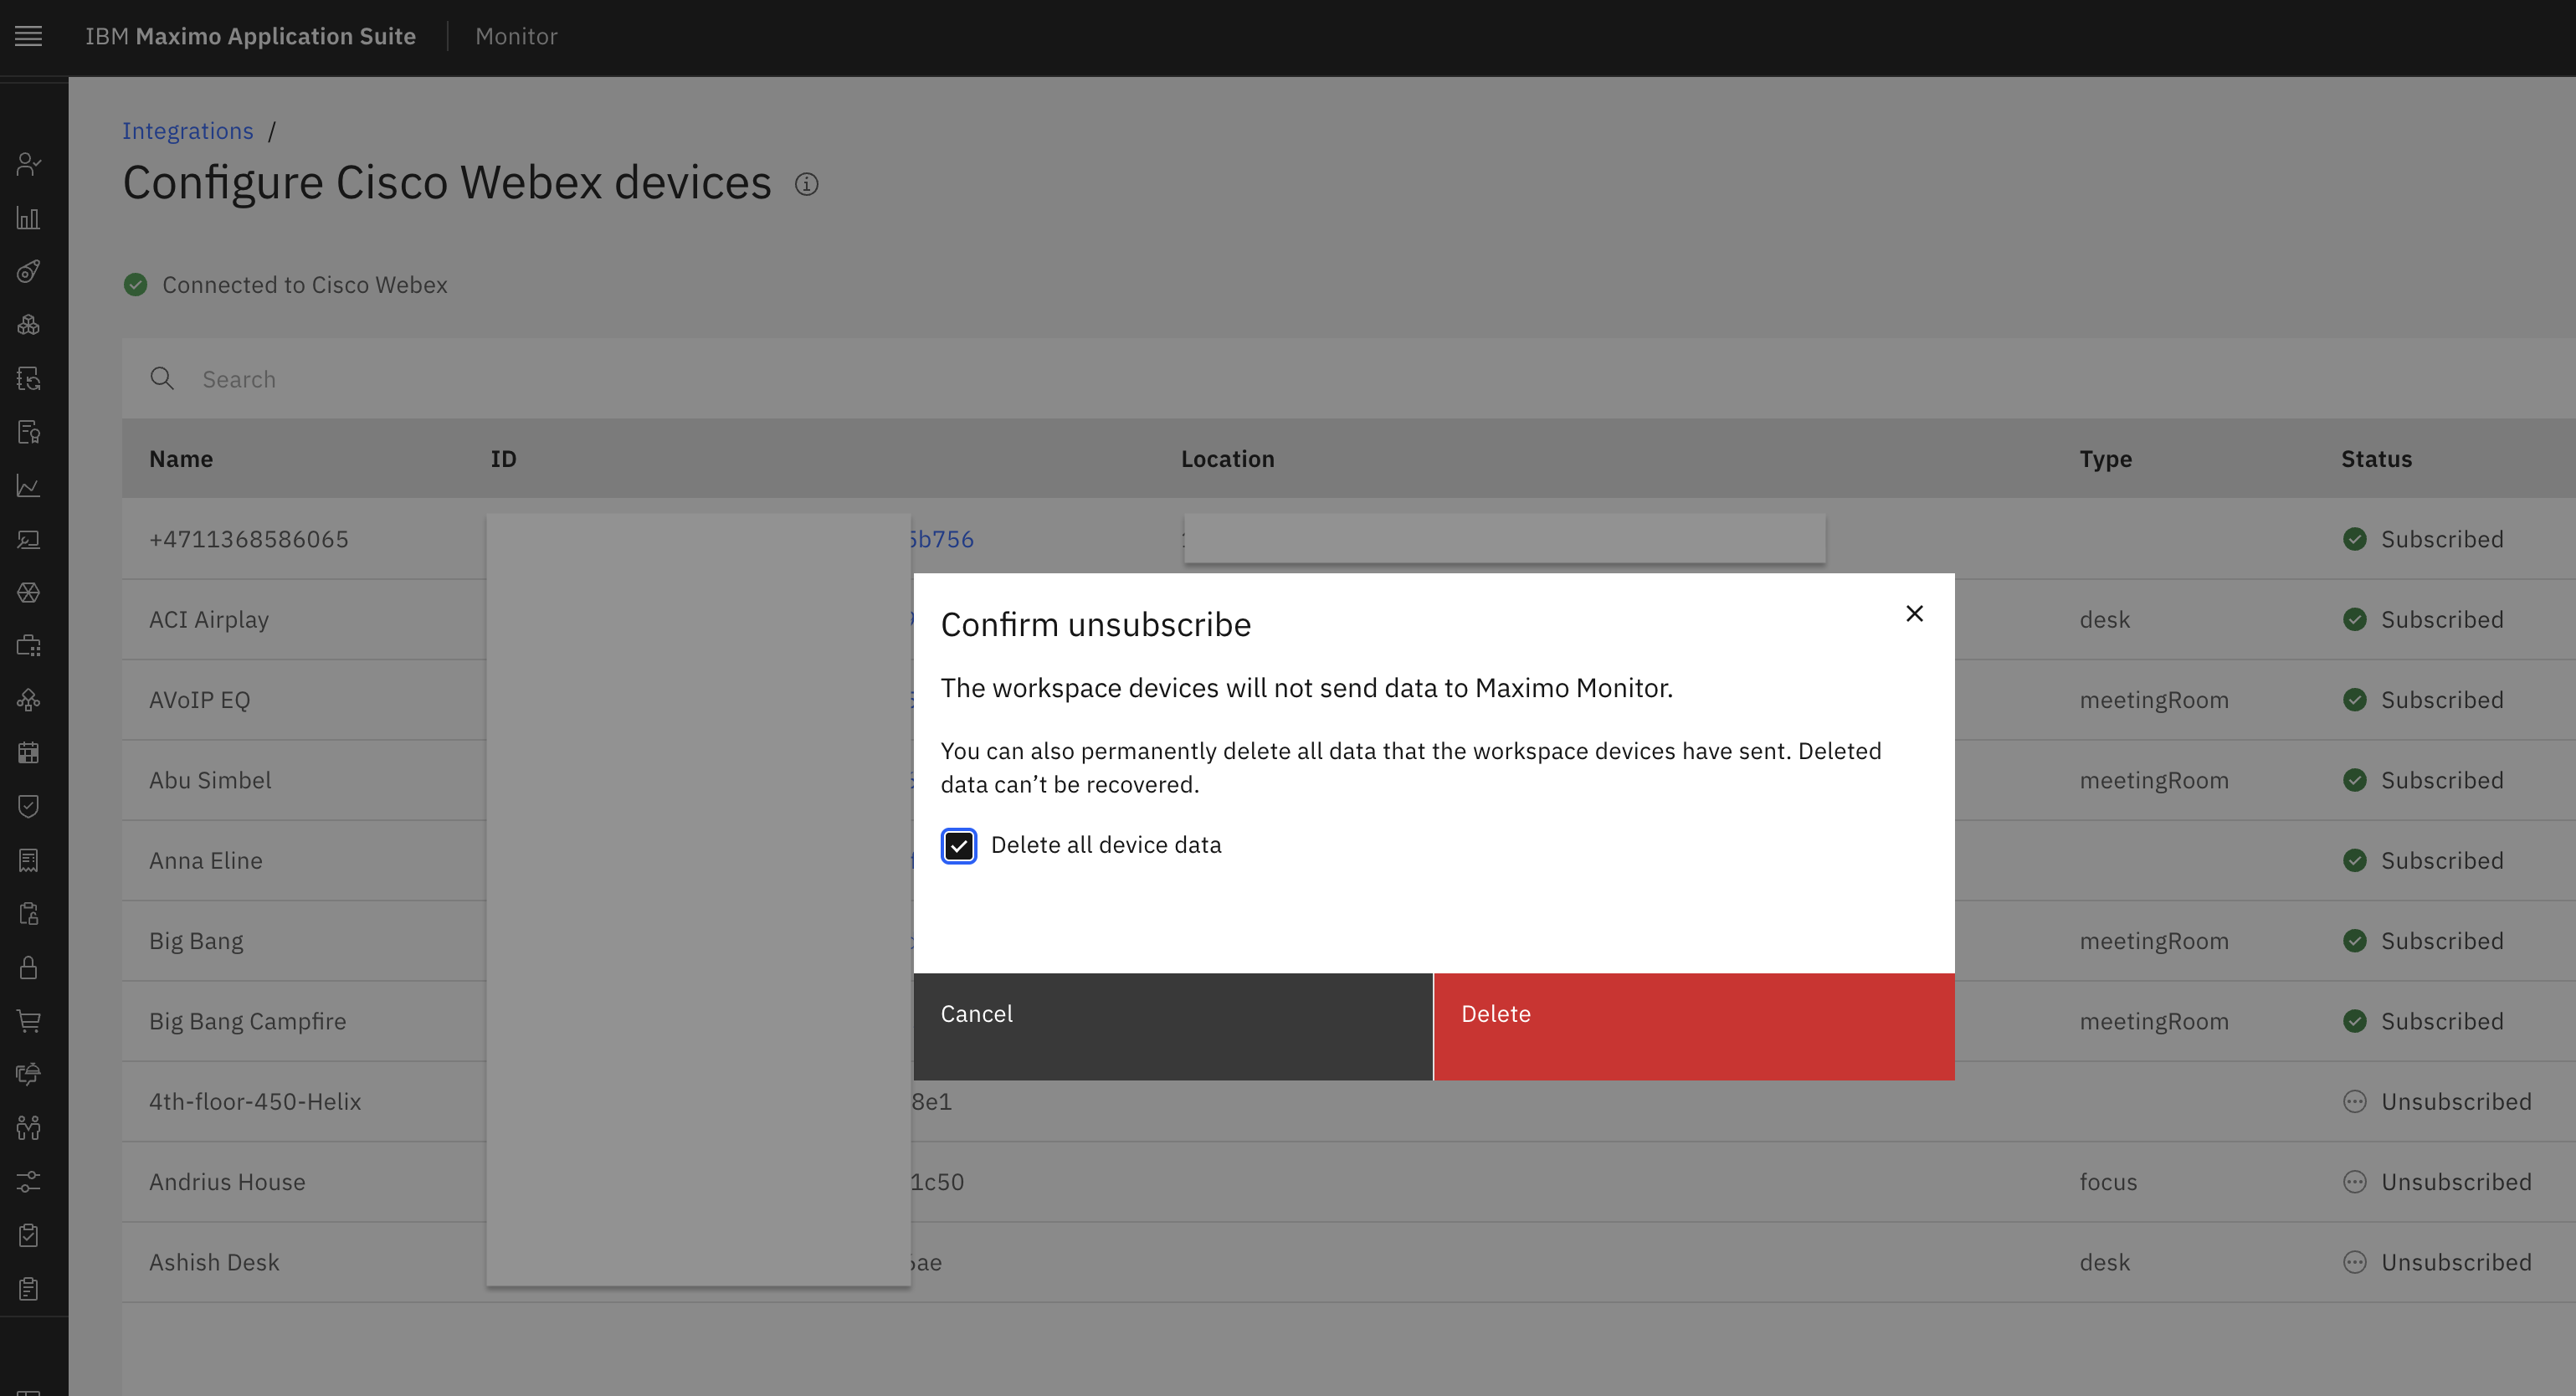Viewport: 2576px width, 1396px height.
Task: Click the ID link ending 5b756
Action: (941, 539)
